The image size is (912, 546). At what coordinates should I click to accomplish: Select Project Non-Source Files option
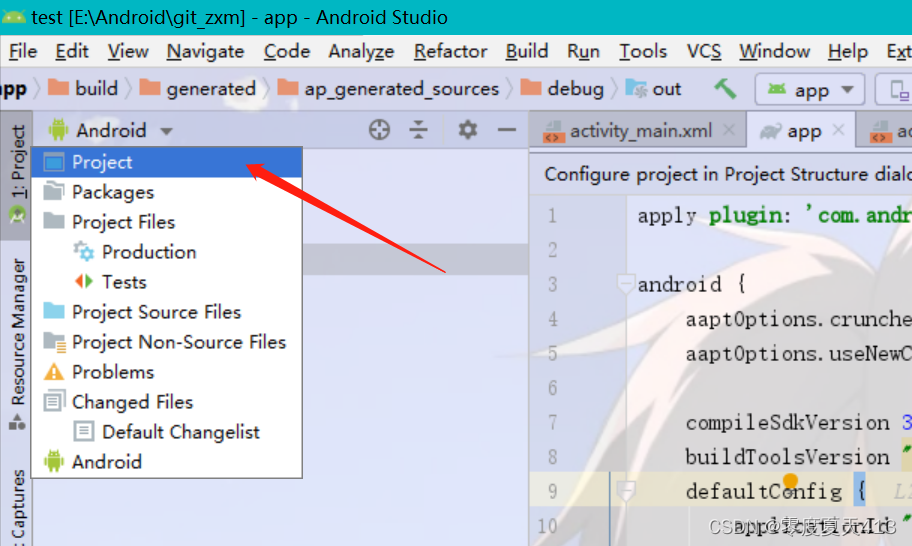(x=167, y=342)
